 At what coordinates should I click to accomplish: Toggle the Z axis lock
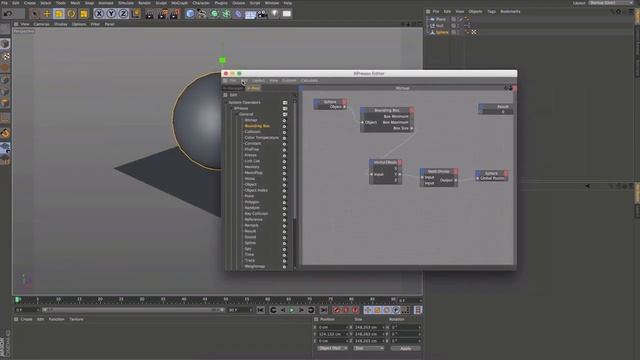pyautogui.click(x=123, y=14)
